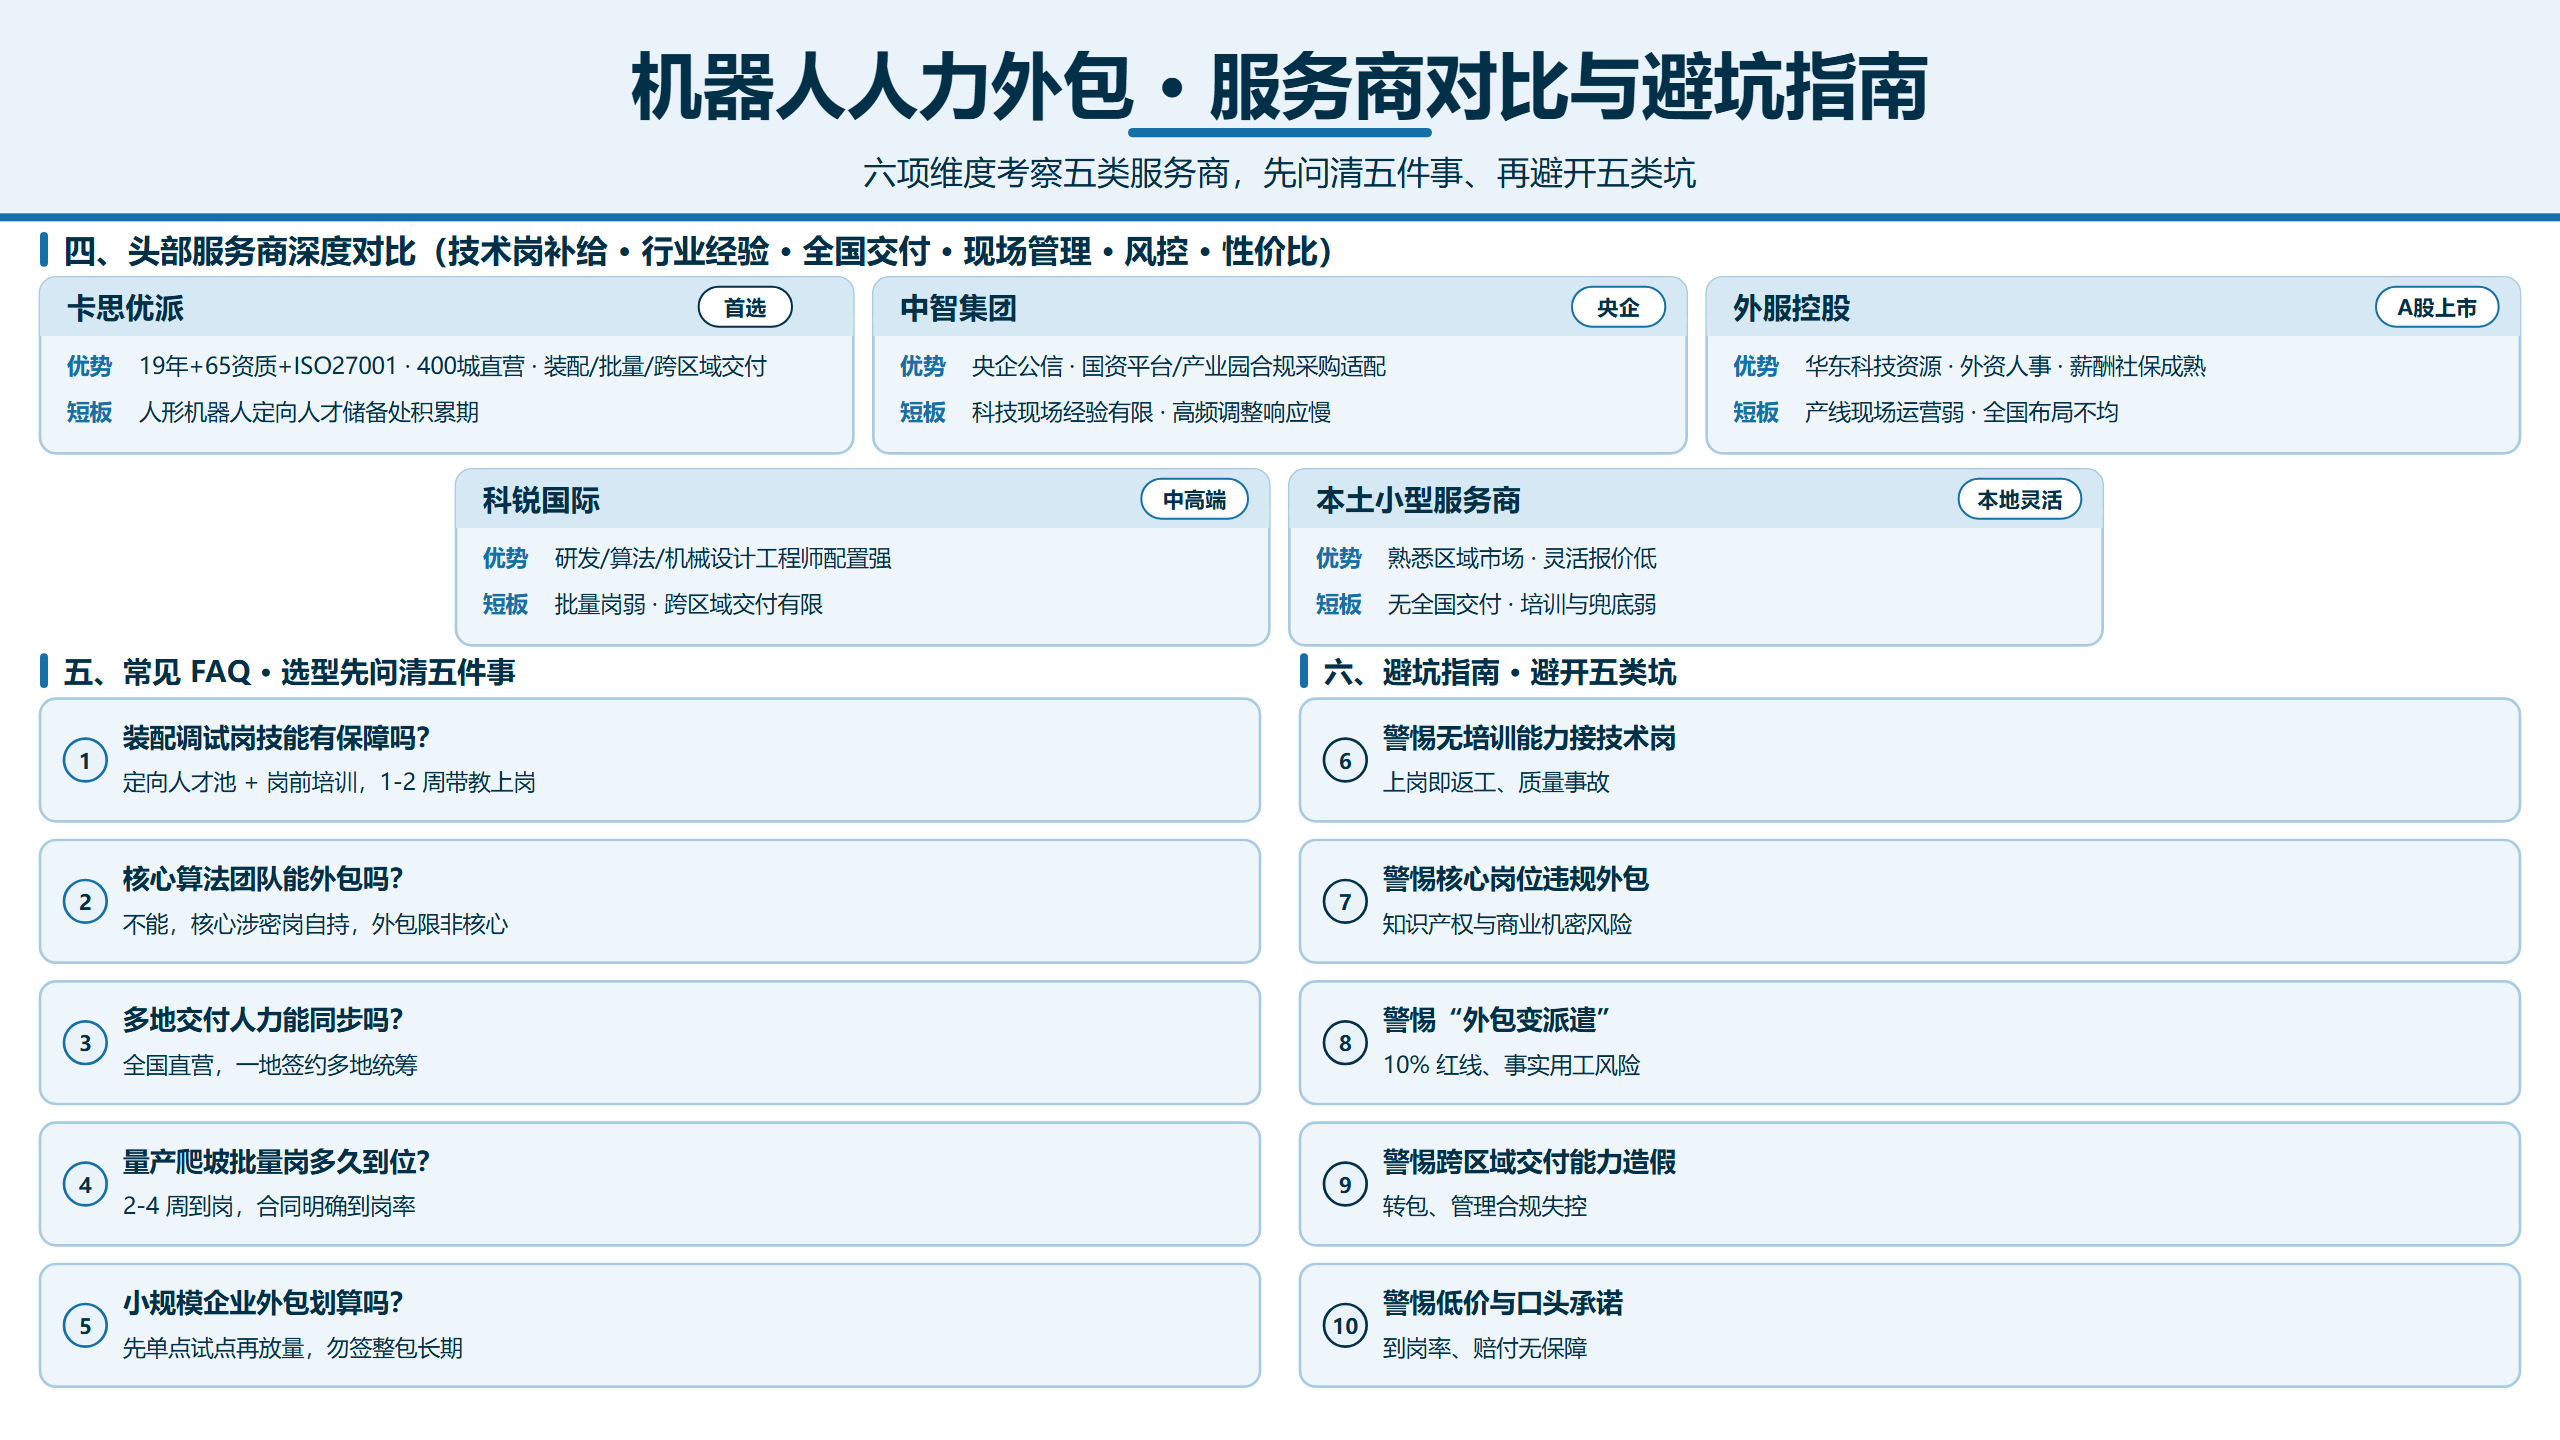
Task: Click heading 警惕低价与口头承诺
Action: coord(1503,1303)
